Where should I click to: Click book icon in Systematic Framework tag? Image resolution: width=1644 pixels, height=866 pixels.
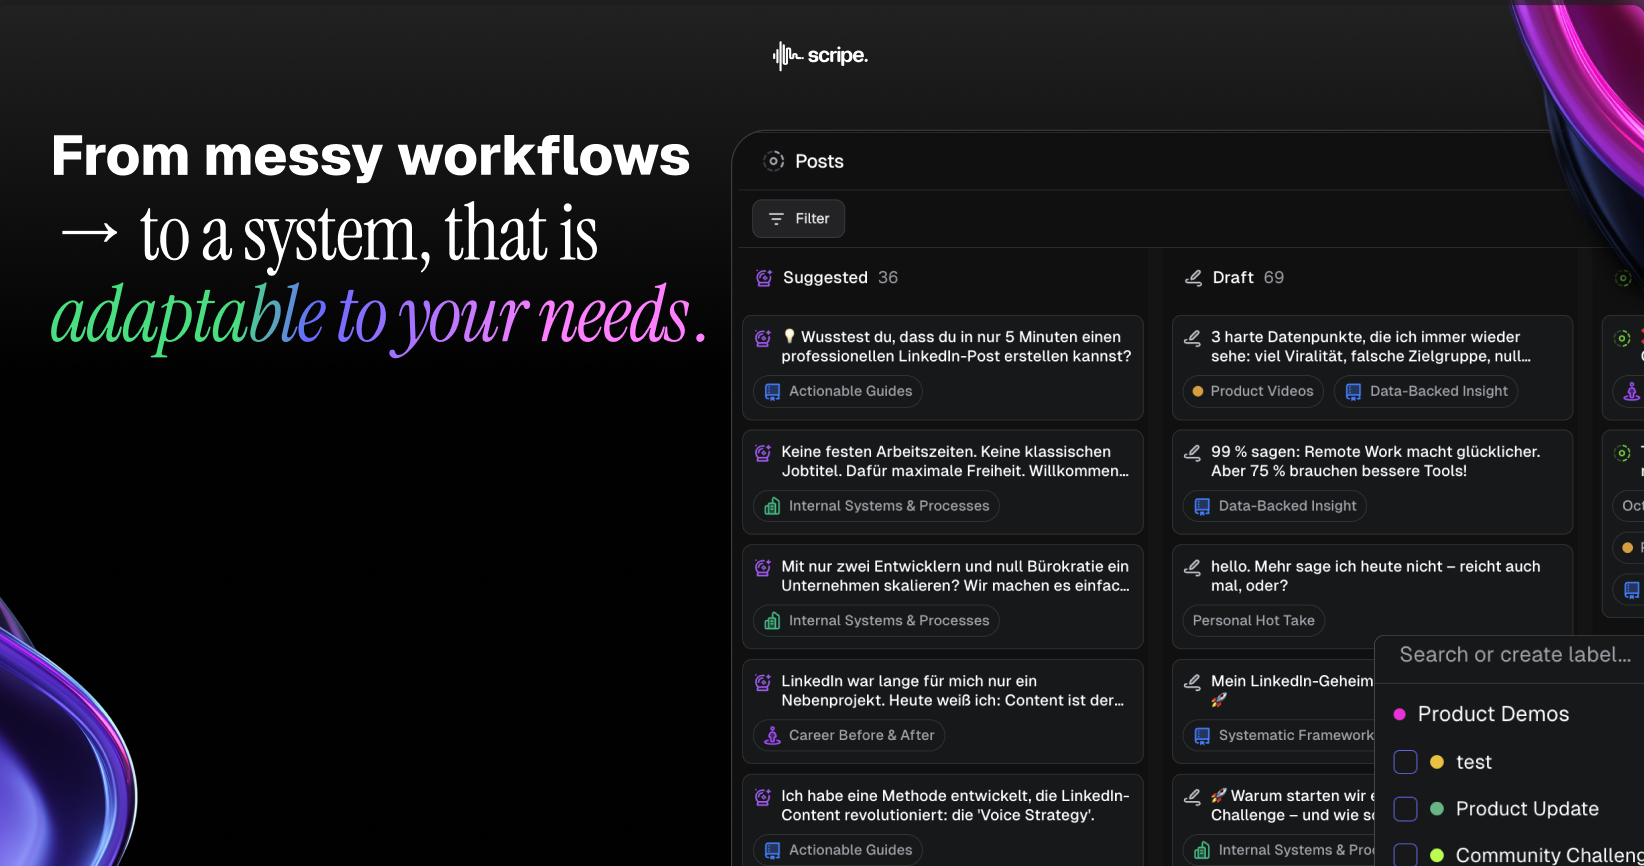tap(1202, 736)
